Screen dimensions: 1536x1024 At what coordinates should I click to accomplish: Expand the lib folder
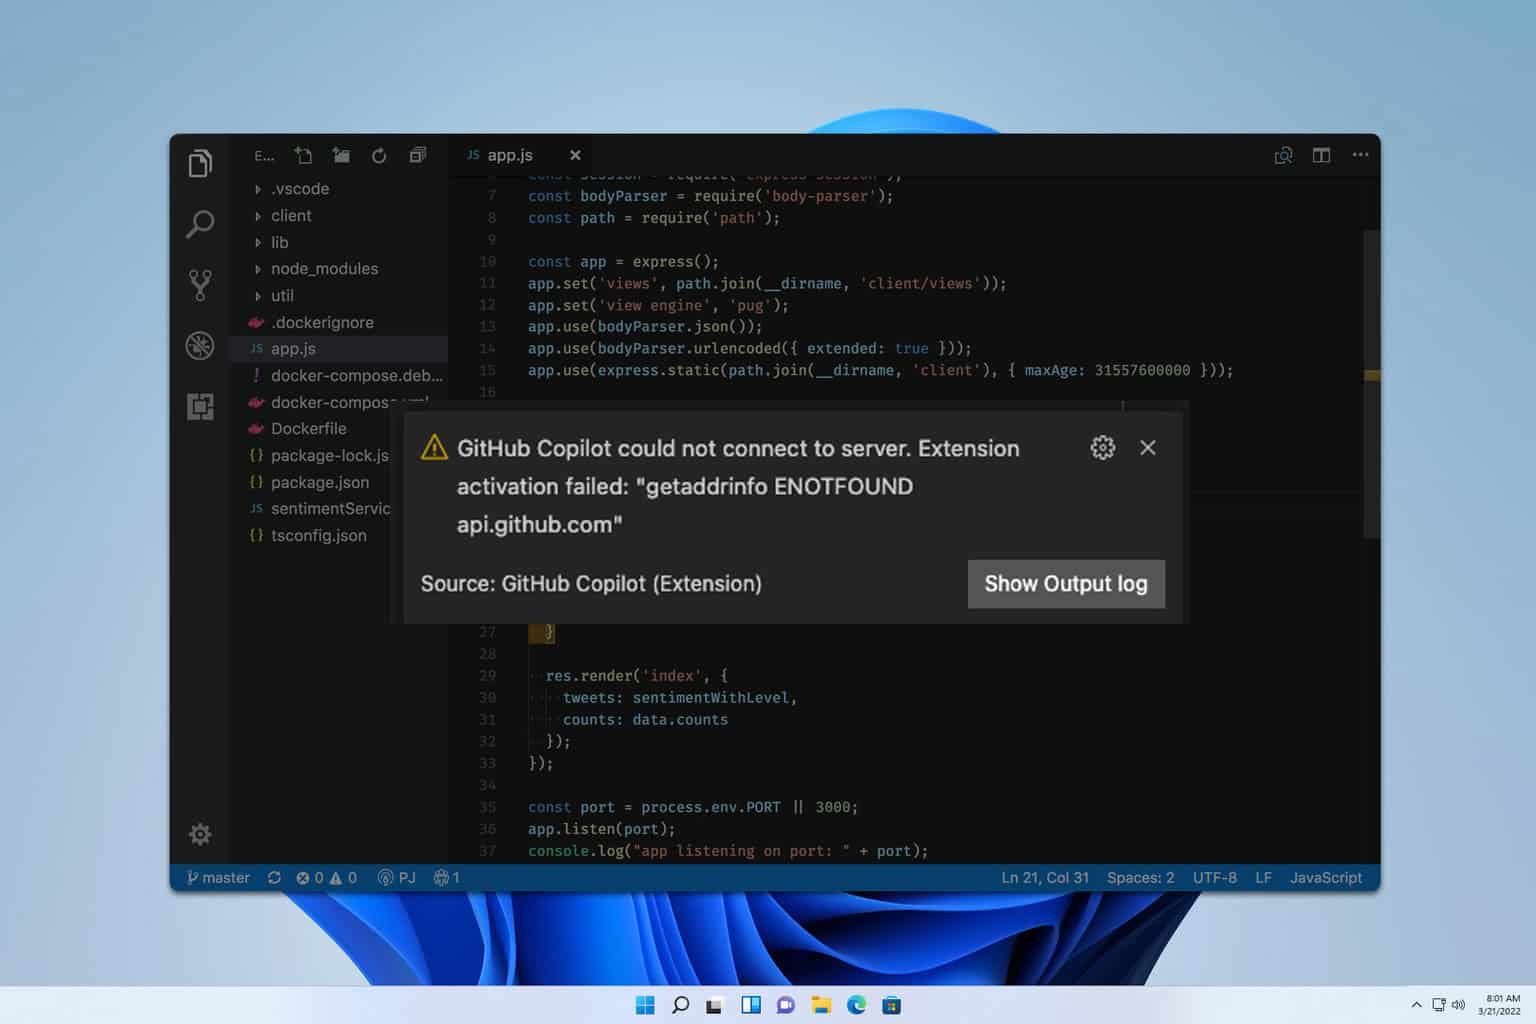click(x=340, y=242)
